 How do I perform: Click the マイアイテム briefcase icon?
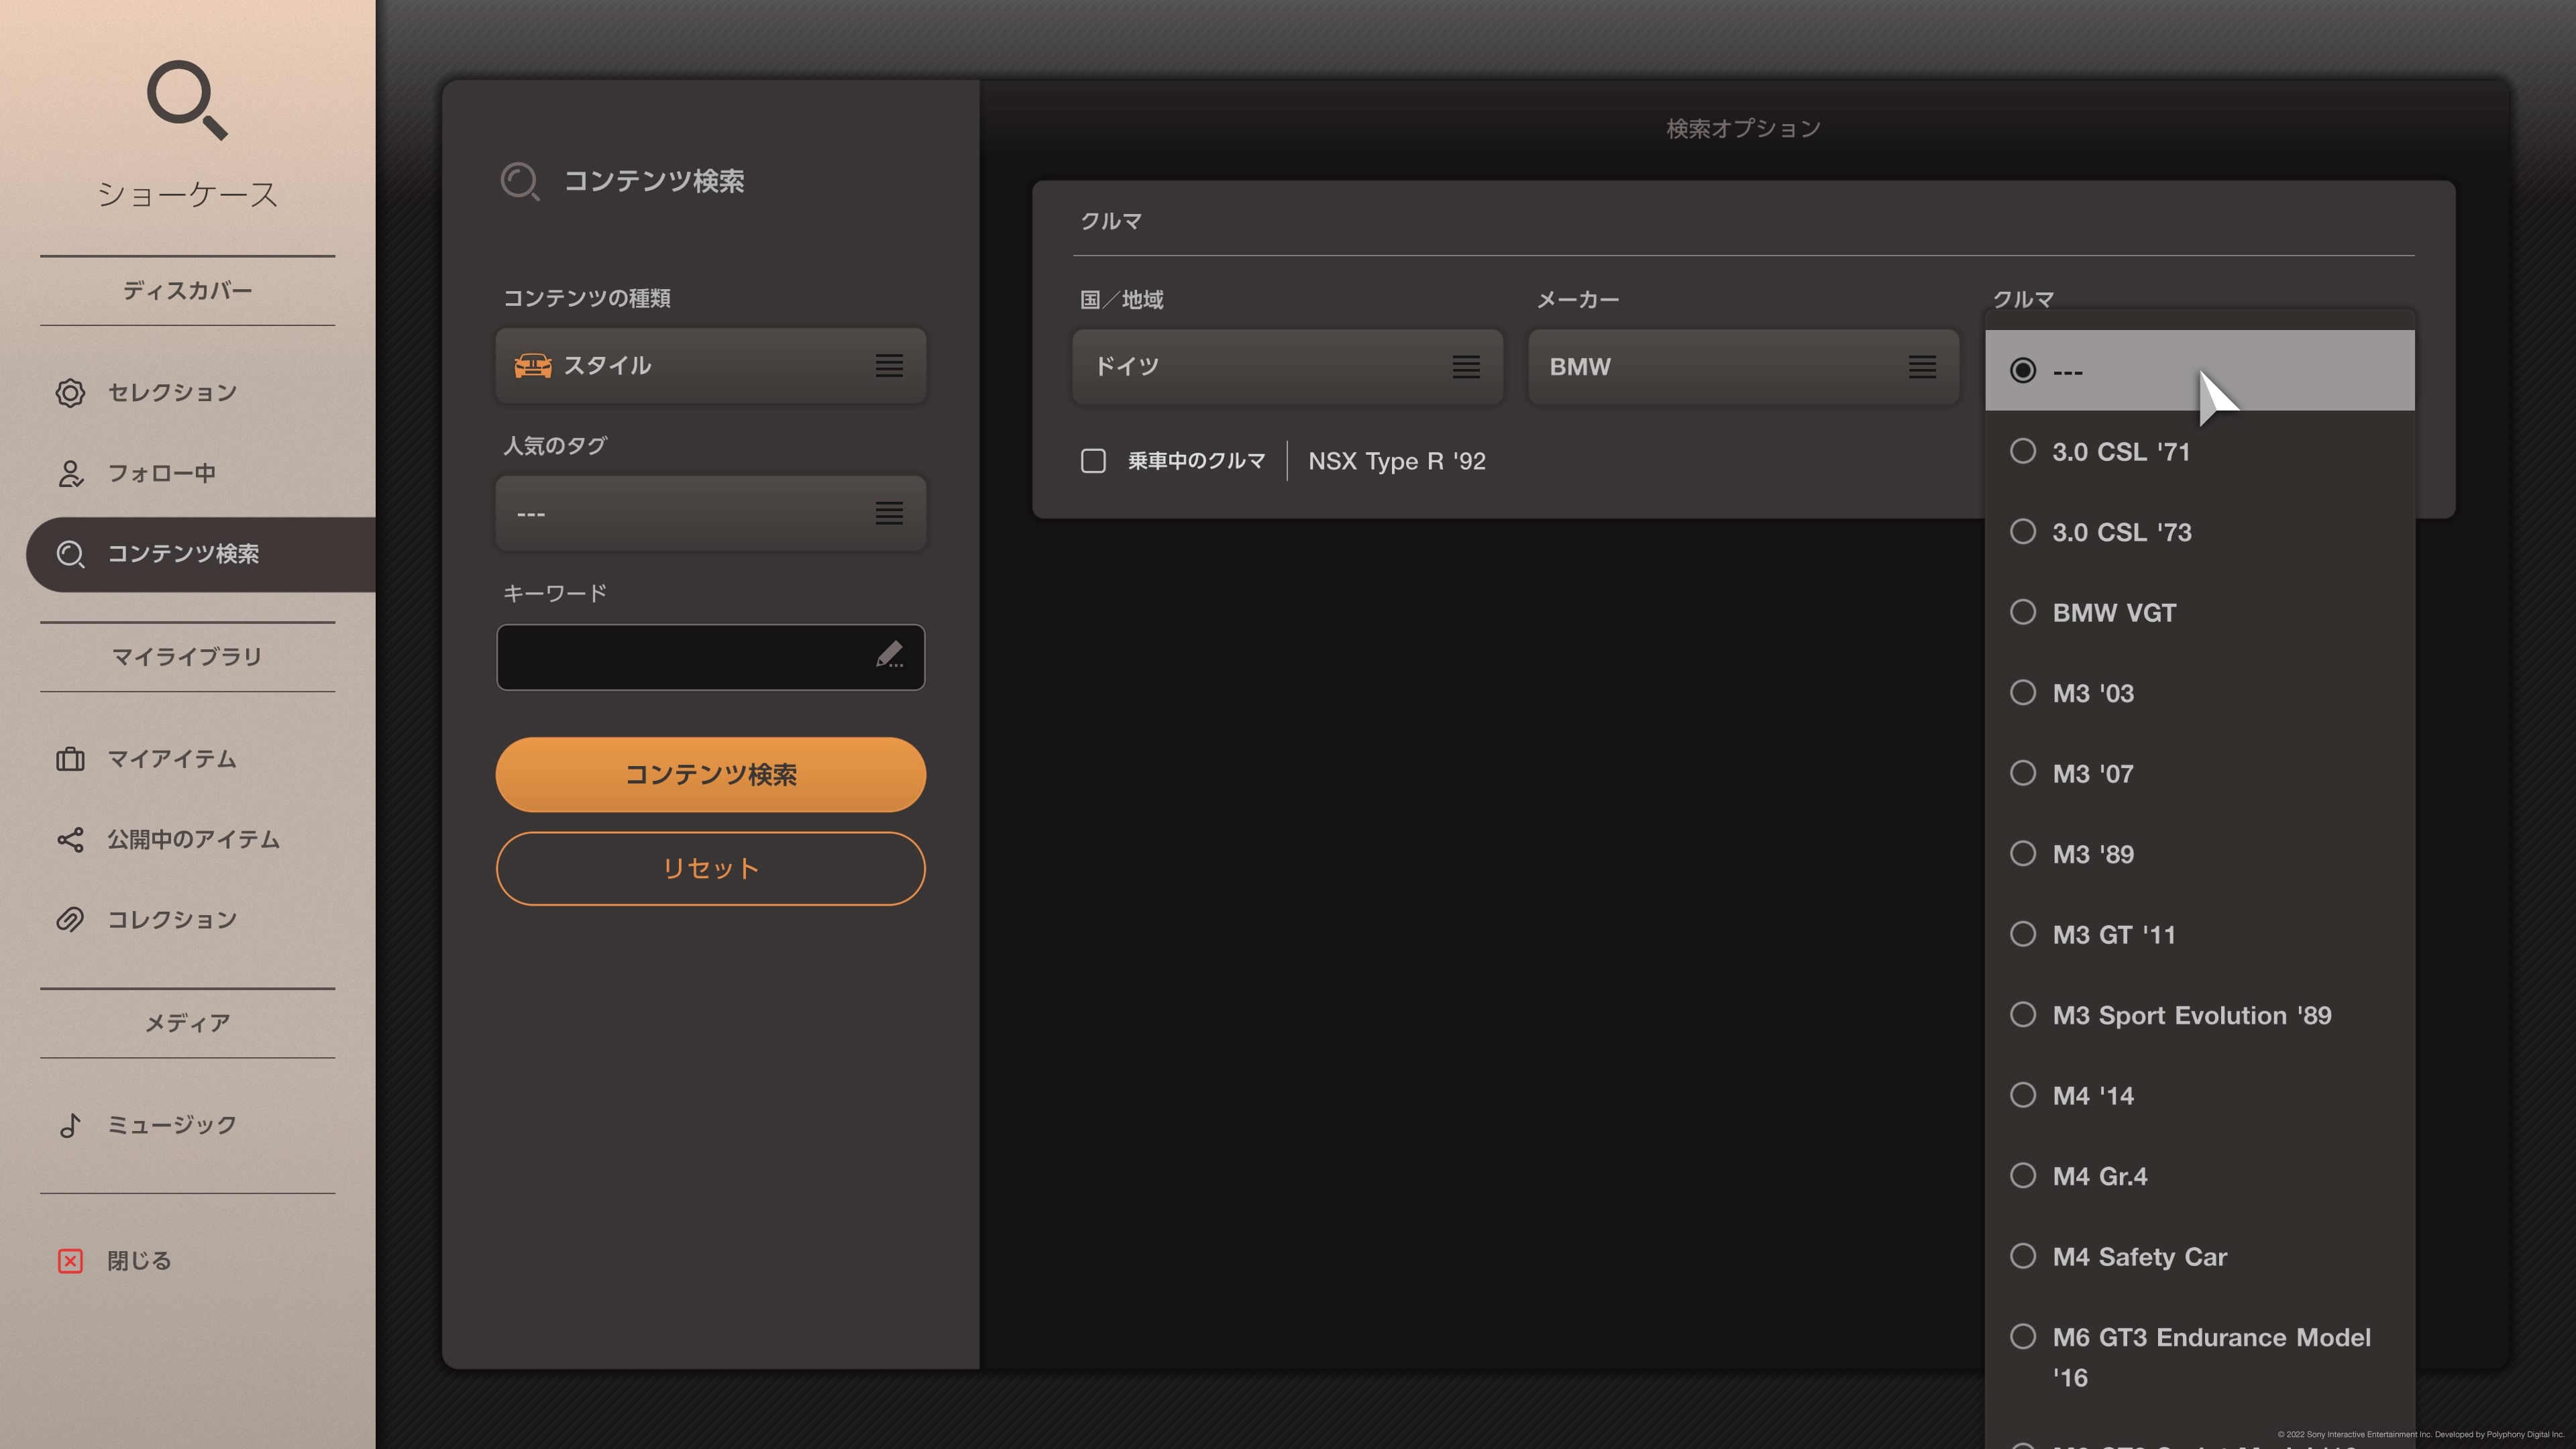point(70,759)
